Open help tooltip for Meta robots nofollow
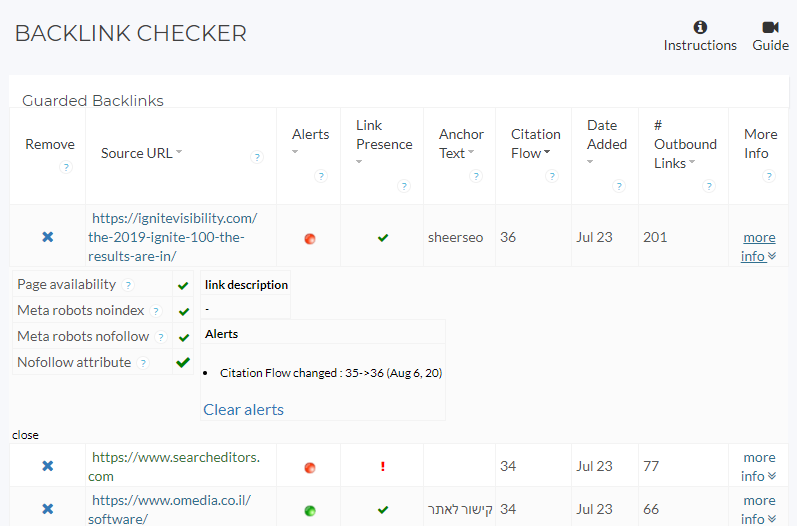 pos(161,337)
